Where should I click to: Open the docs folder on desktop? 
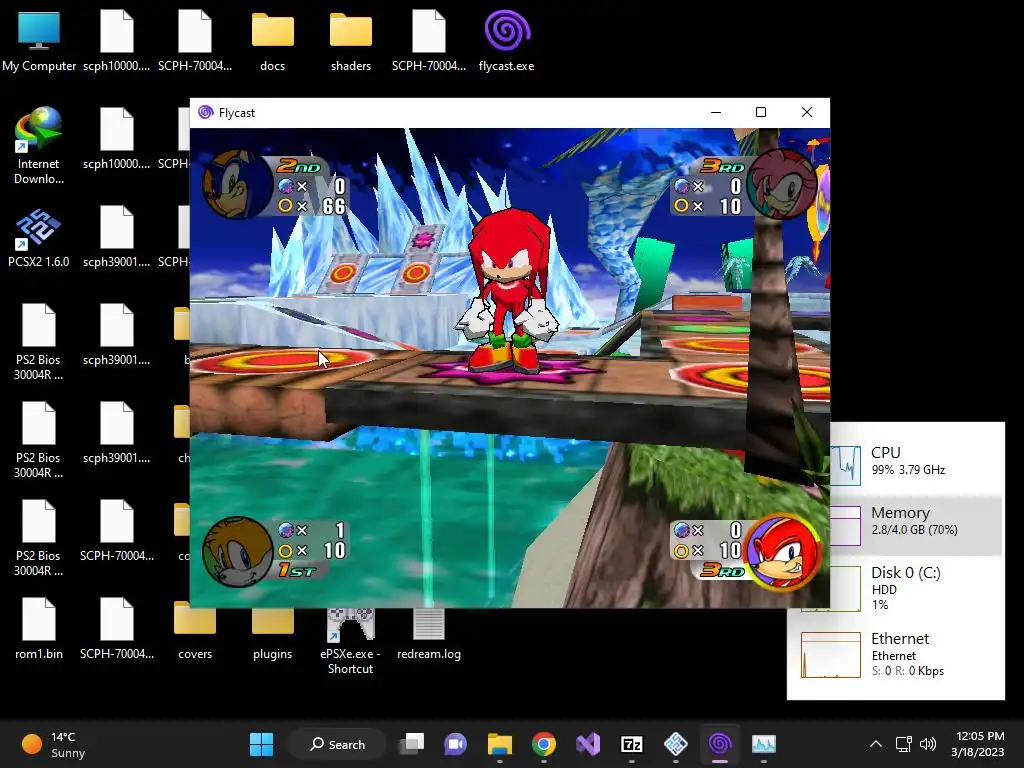[x=272, y=40]
